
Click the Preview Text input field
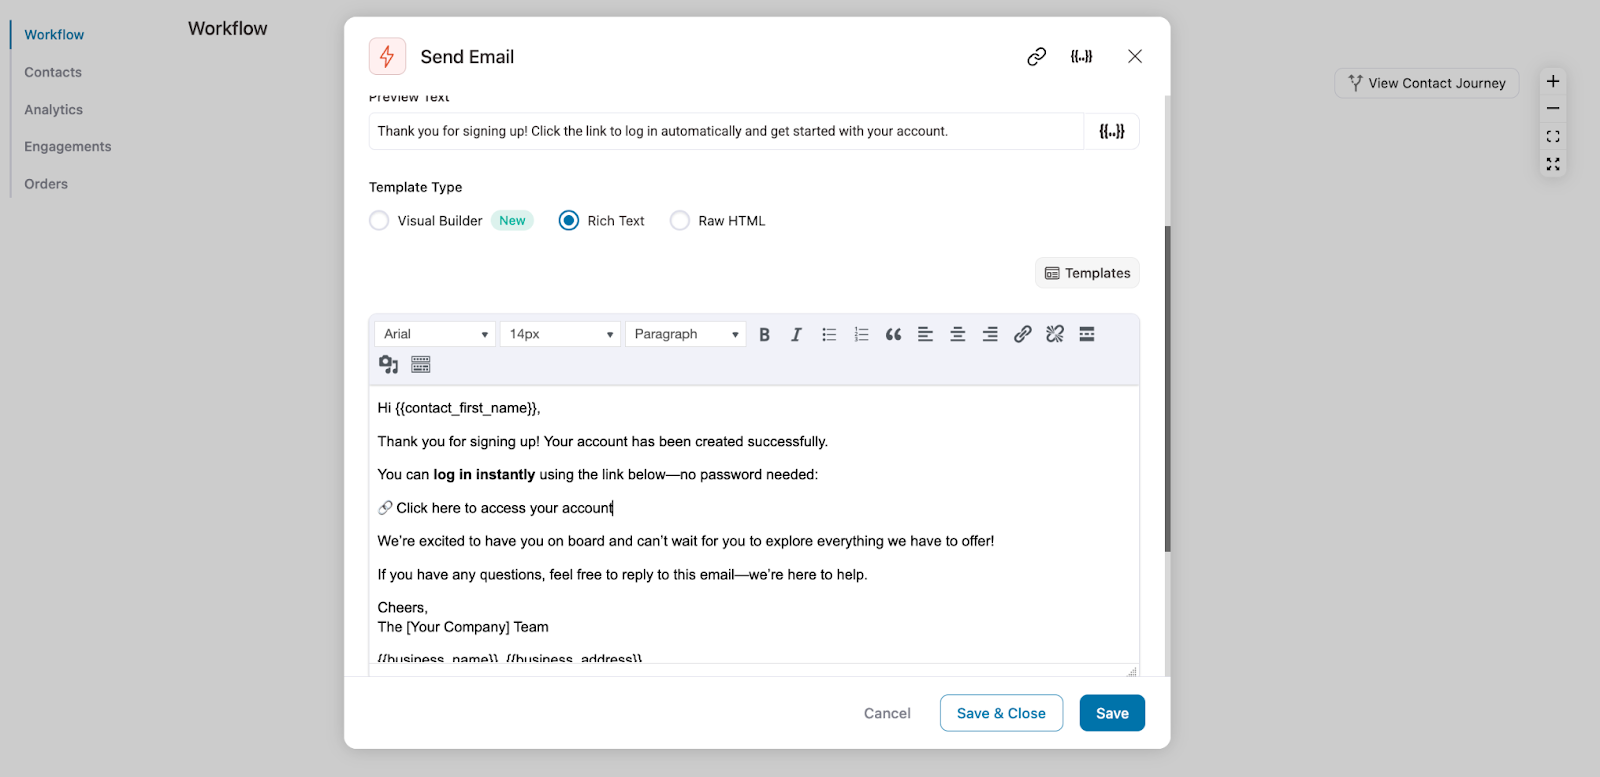tap(725, 130)
